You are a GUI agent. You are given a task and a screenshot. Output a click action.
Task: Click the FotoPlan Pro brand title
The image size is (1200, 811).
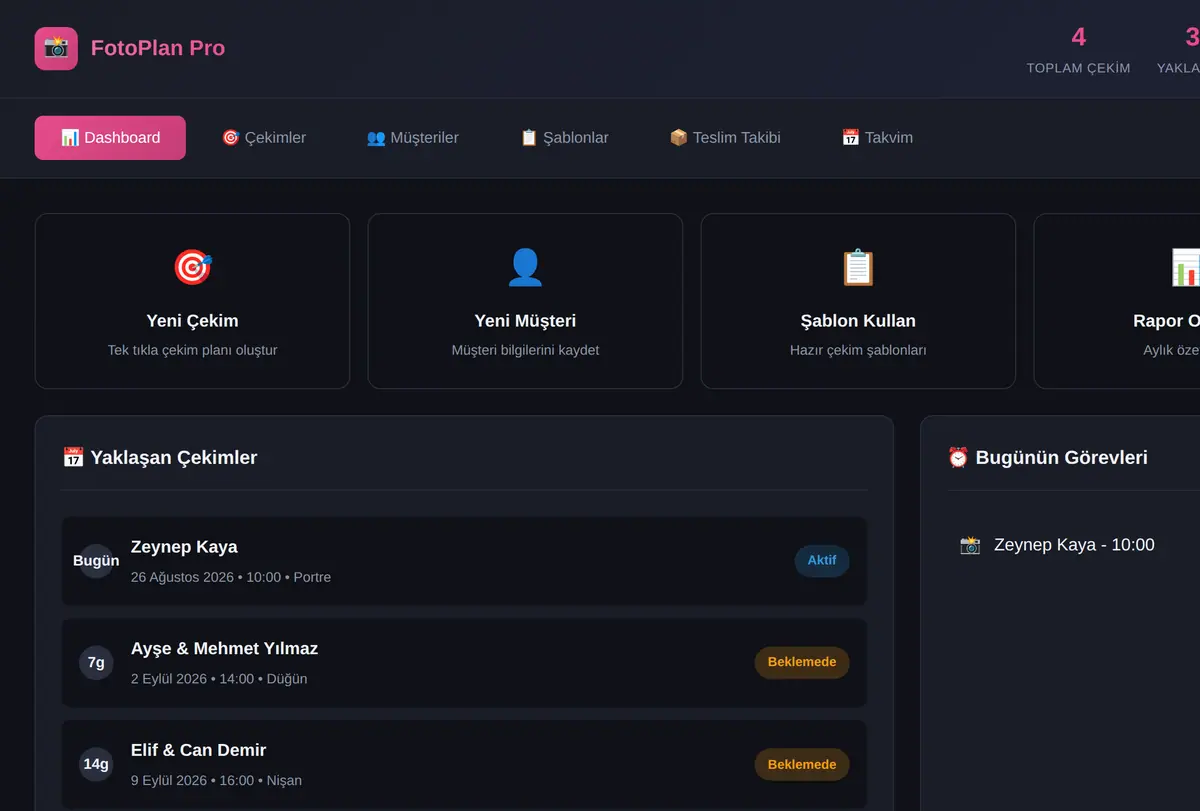158,48
